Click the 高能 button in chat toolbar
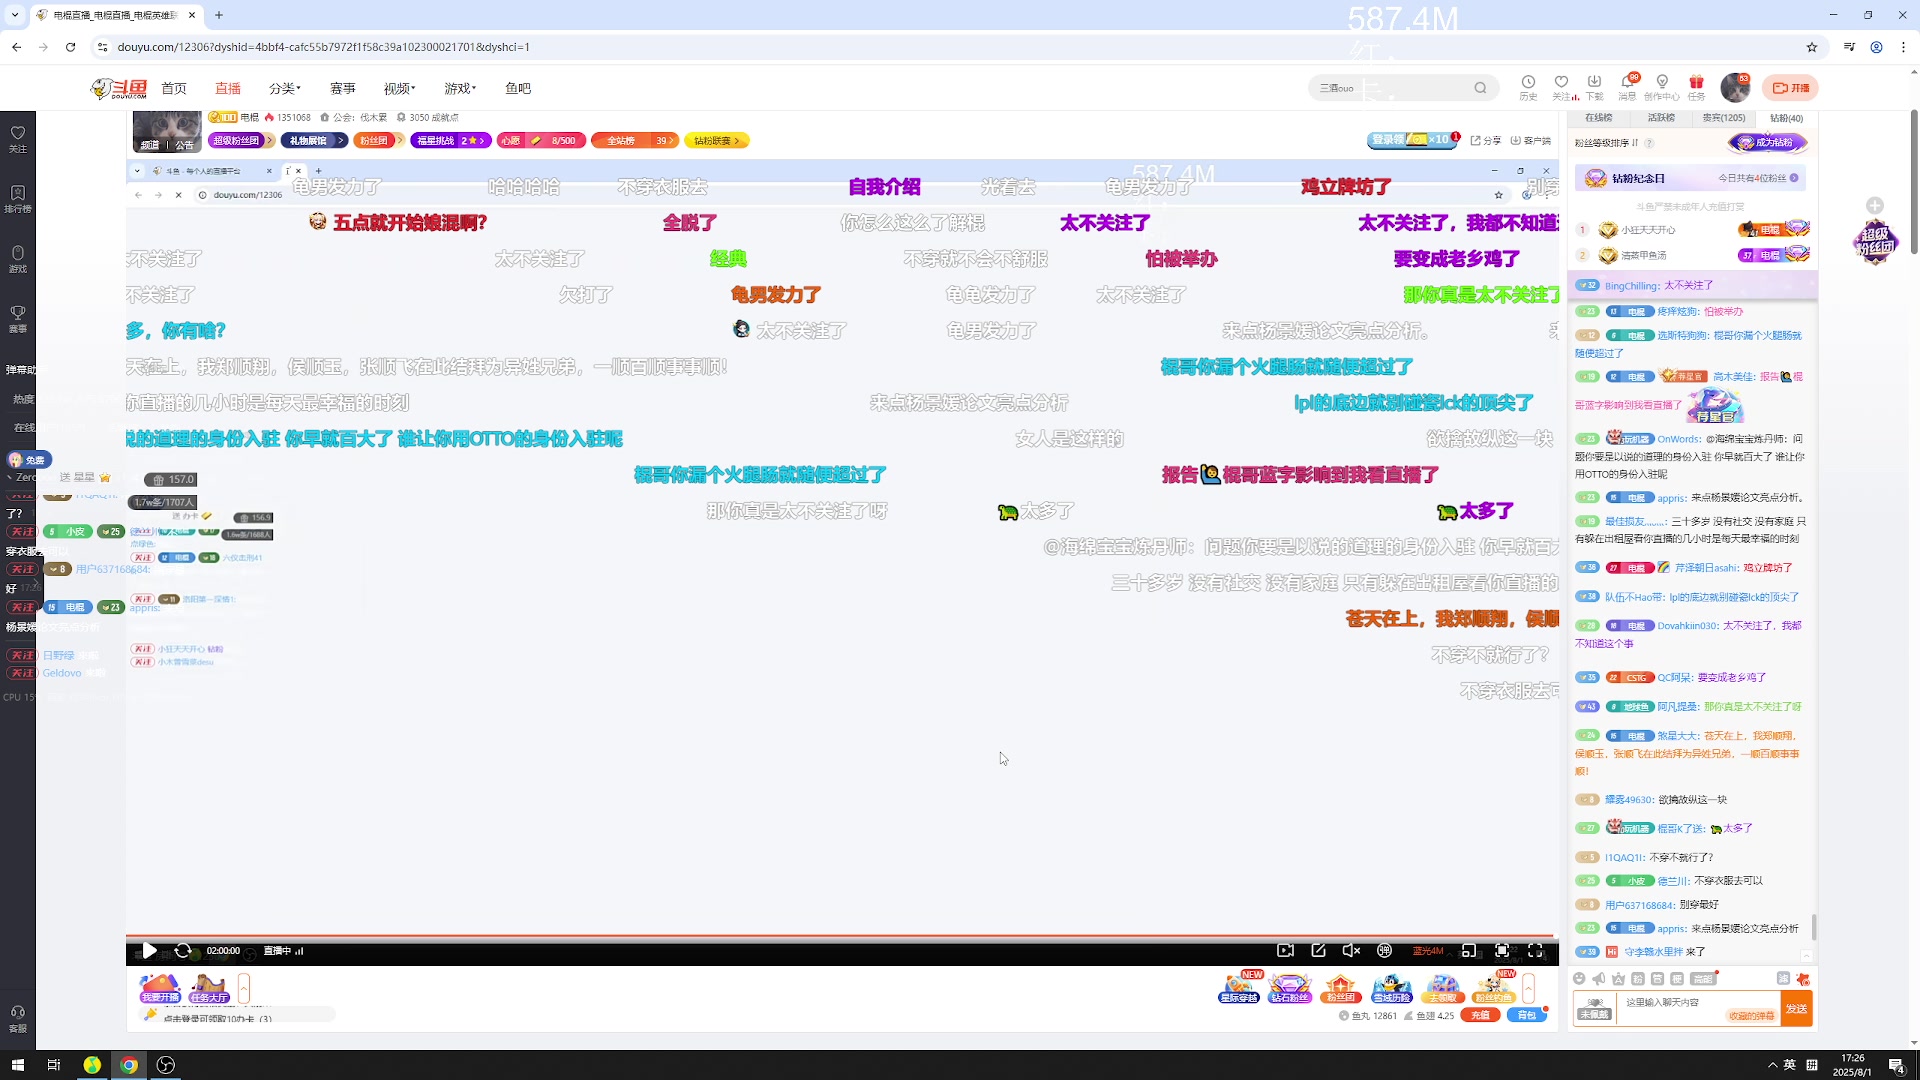This screenshot has height=1080, width=1920. (1703, 979)
